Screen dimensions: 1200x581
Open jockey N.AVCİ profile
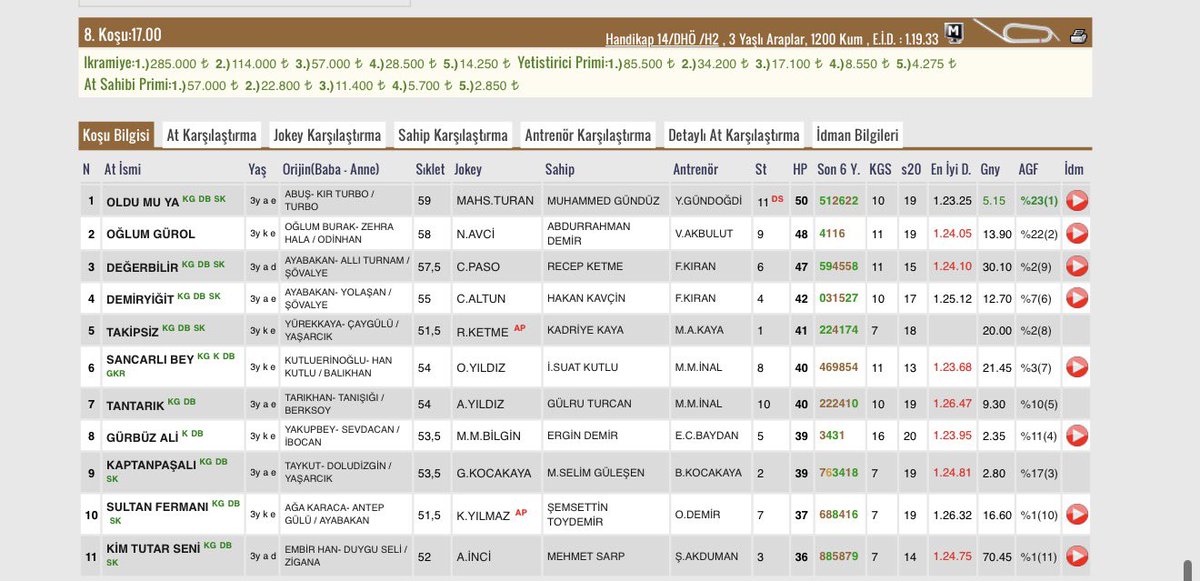(476, 234)
